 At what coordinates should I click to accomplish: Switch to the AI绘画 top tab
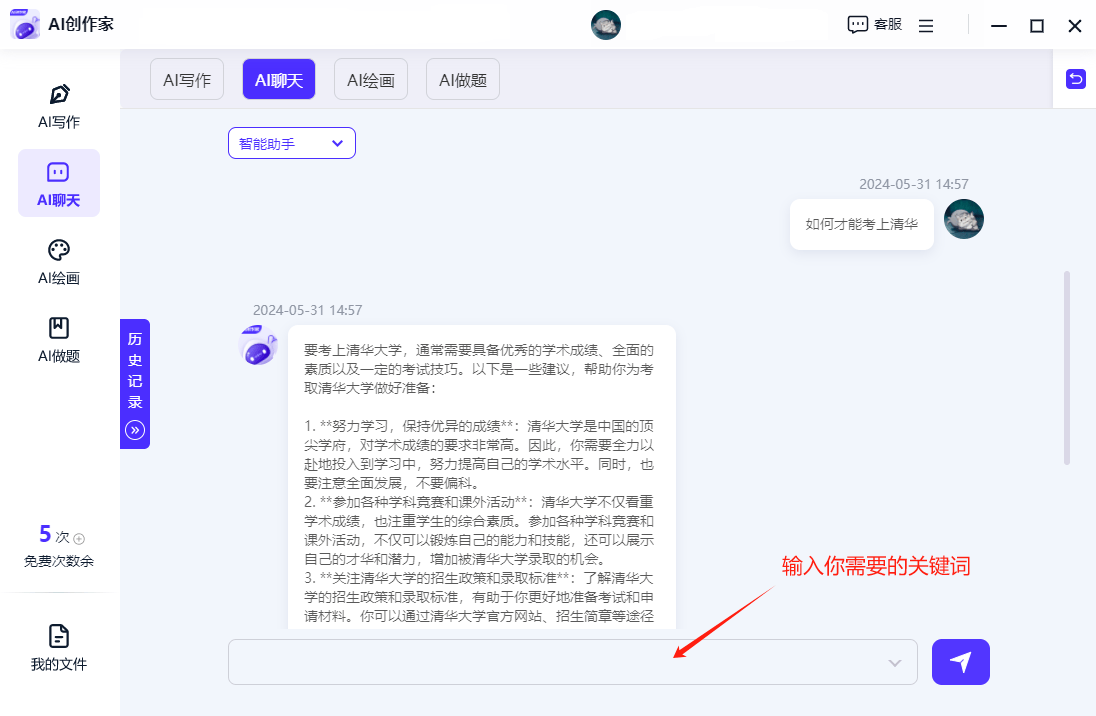point(371,80)
